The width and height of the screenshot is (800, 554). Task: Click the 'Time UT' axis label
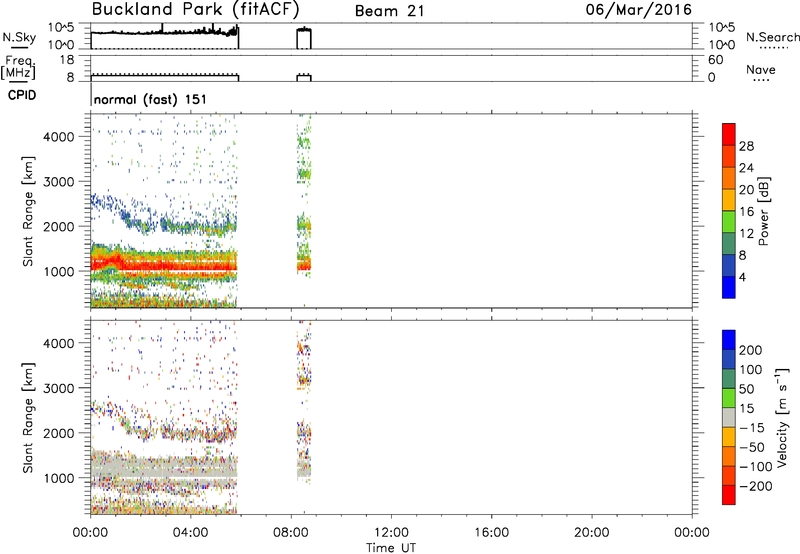pos(391,548)
